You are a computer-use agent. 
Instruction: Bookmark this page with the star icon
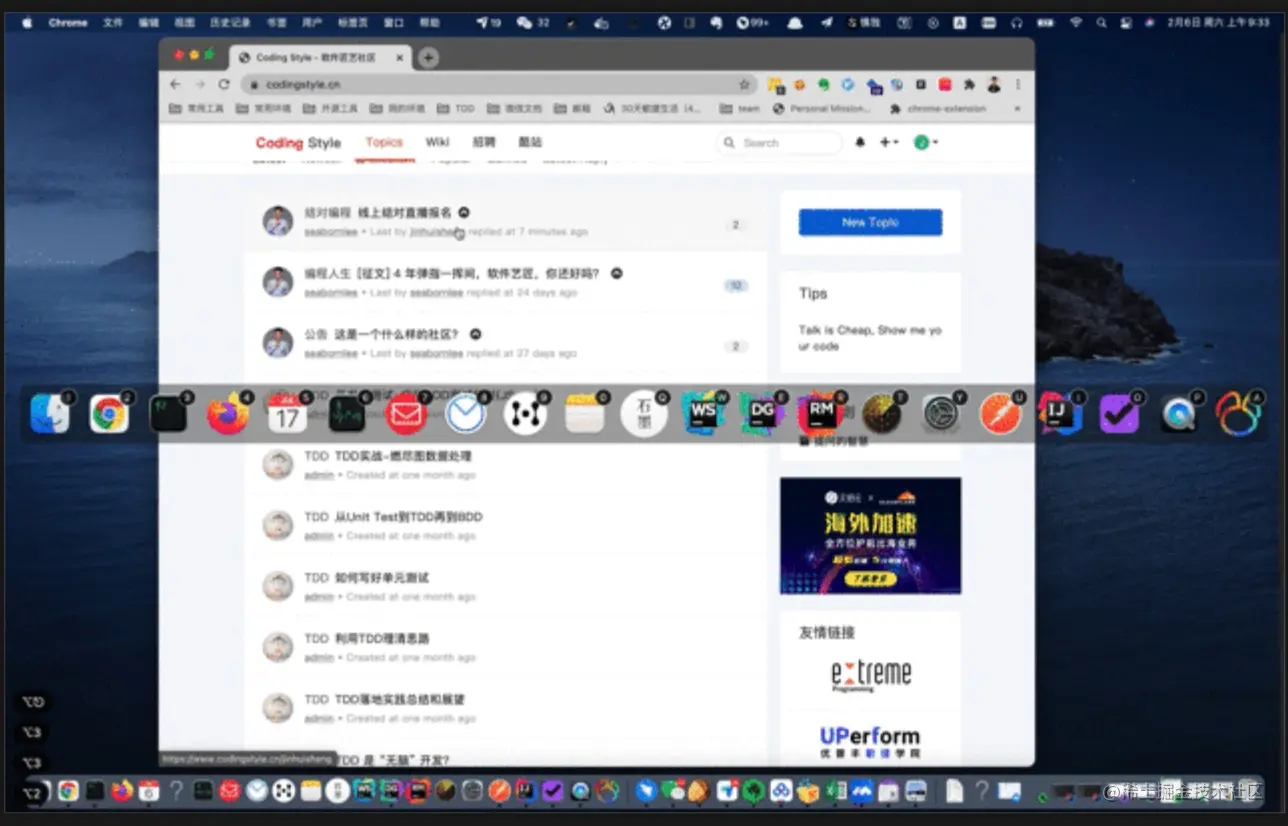(x=744, y=85)
